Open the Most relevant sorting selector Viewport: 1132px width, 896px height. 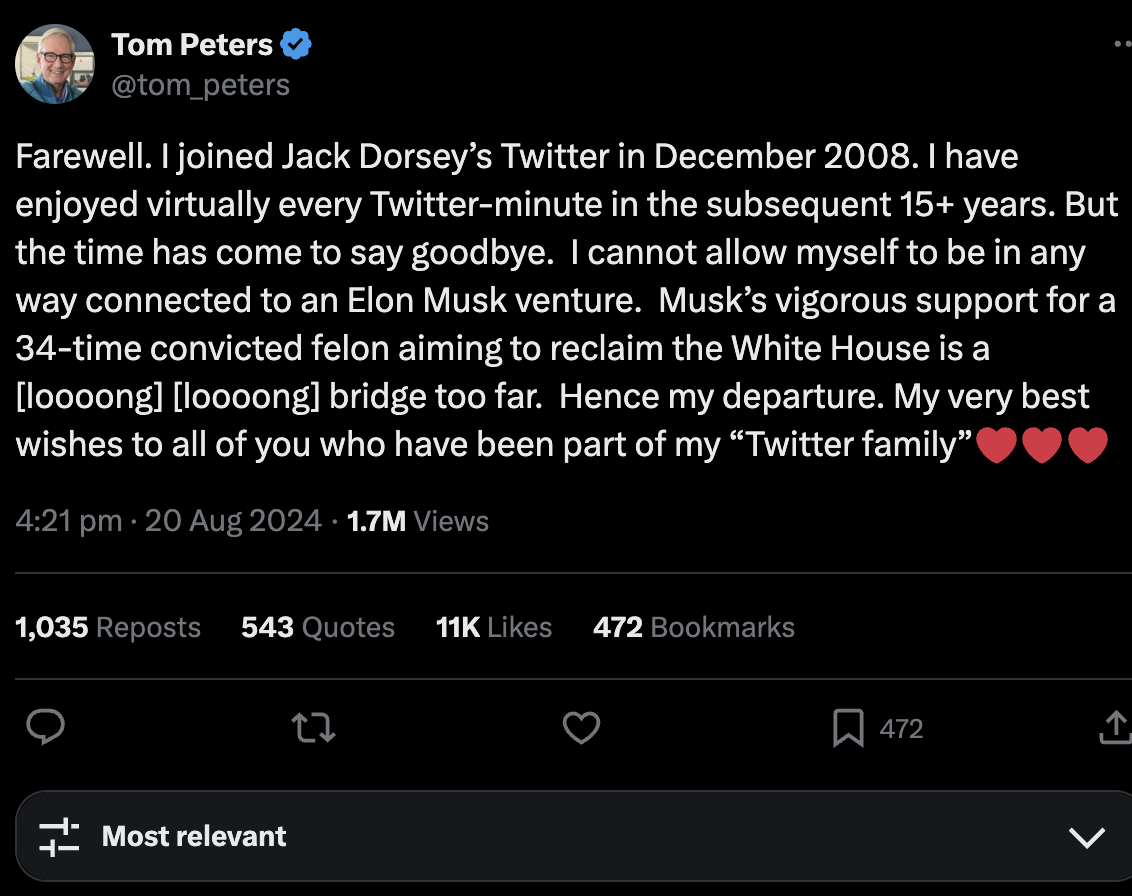coord(194,837)
